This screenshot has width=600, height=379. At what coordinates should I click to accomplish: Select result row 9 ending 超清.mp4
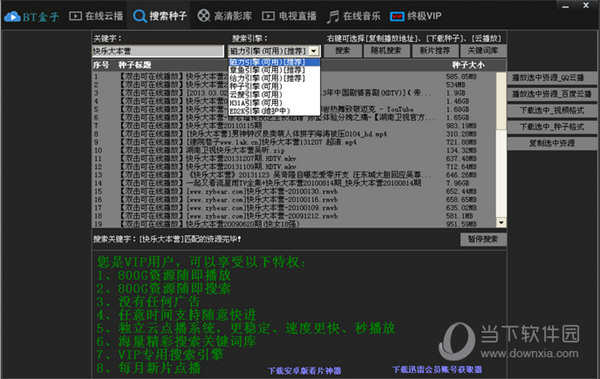tap(295, 142)
